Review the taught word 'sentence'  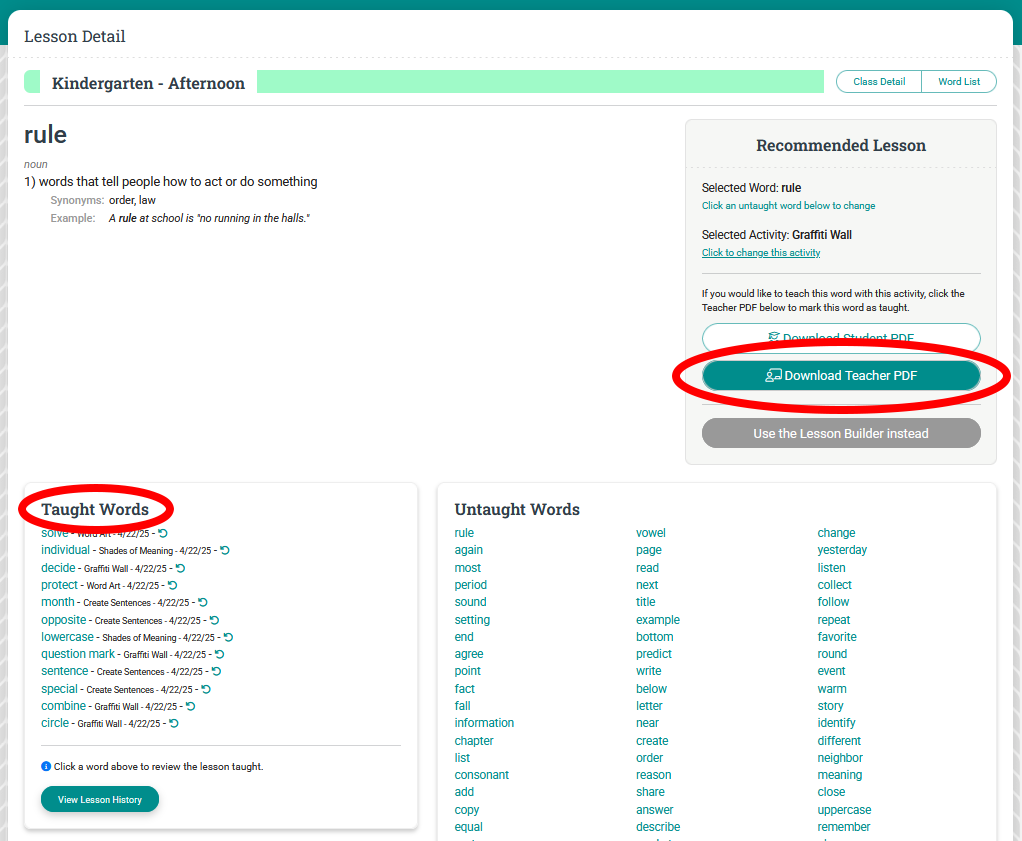pyautogui.click(x=65, y=671)
